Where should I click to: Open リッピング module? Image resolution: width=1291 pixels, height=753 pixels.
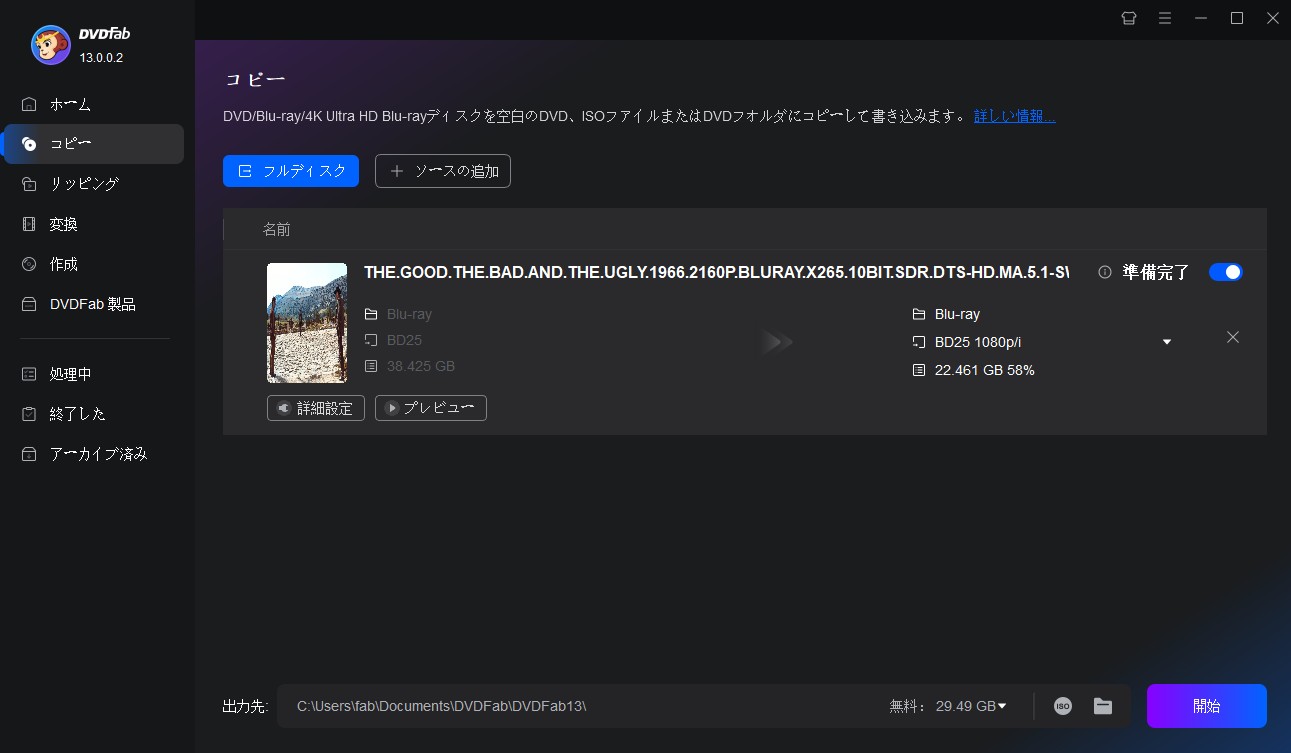[x=92, y=184]
